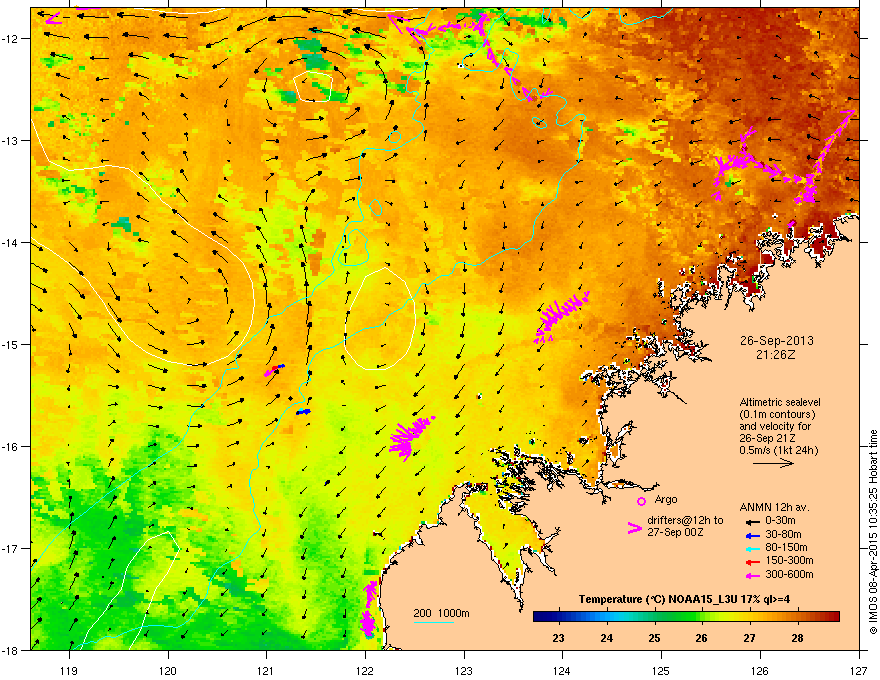880x680 pixels.
Task: Click the '300-600m' depth label
Action: (789, 575)
